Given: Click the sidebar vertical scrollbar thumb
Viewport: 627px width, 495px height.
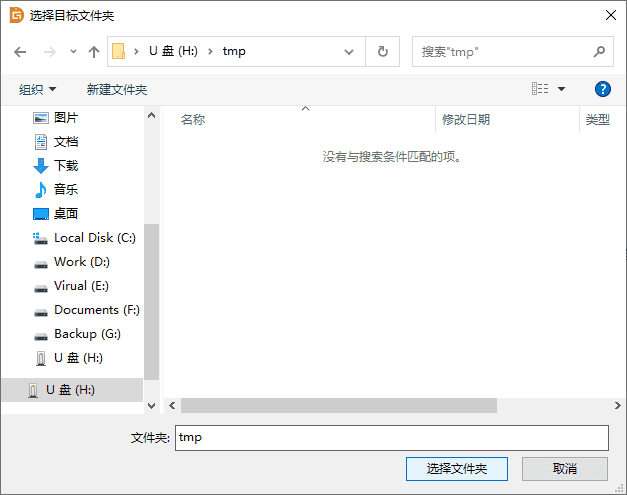Looking at the screenshot, I should pos(151,302).
